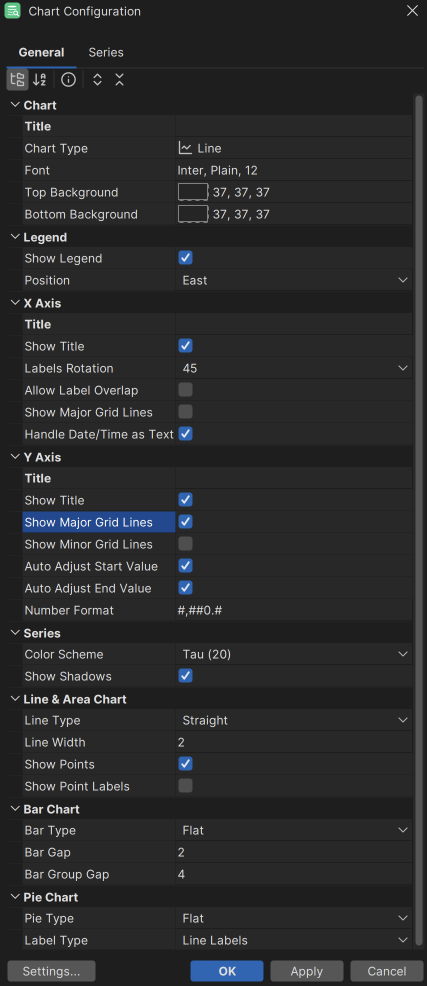The height and width of the screenshot is (986, 427).
Task: Collapse the Series section
Action: [x=15, y=633]
